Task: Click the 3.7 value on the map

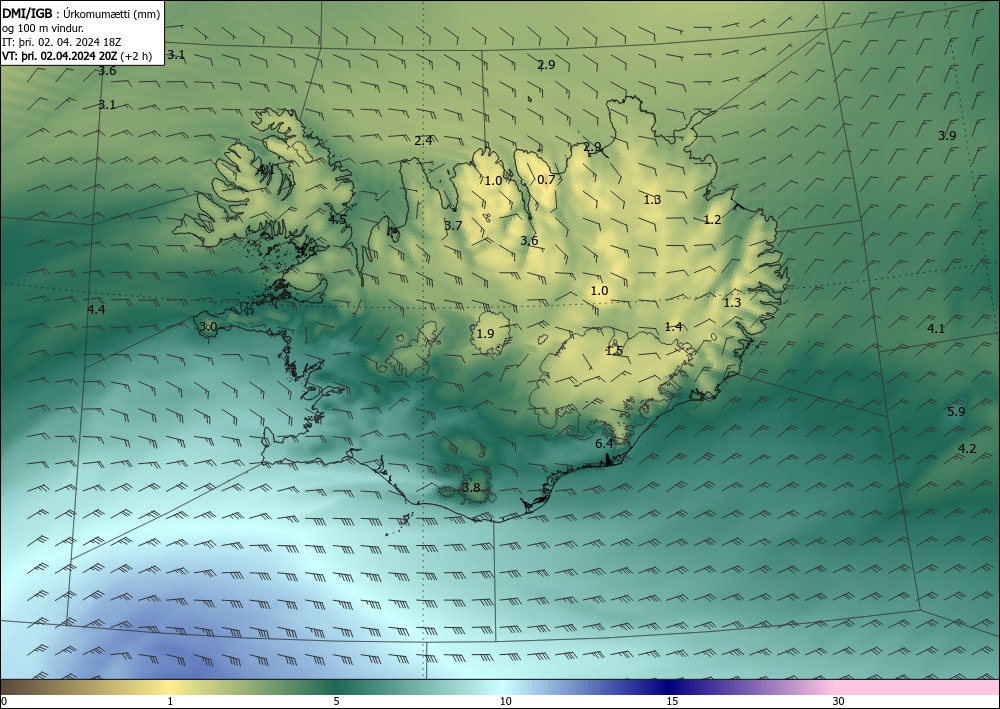Action: (x=453, y=226)
